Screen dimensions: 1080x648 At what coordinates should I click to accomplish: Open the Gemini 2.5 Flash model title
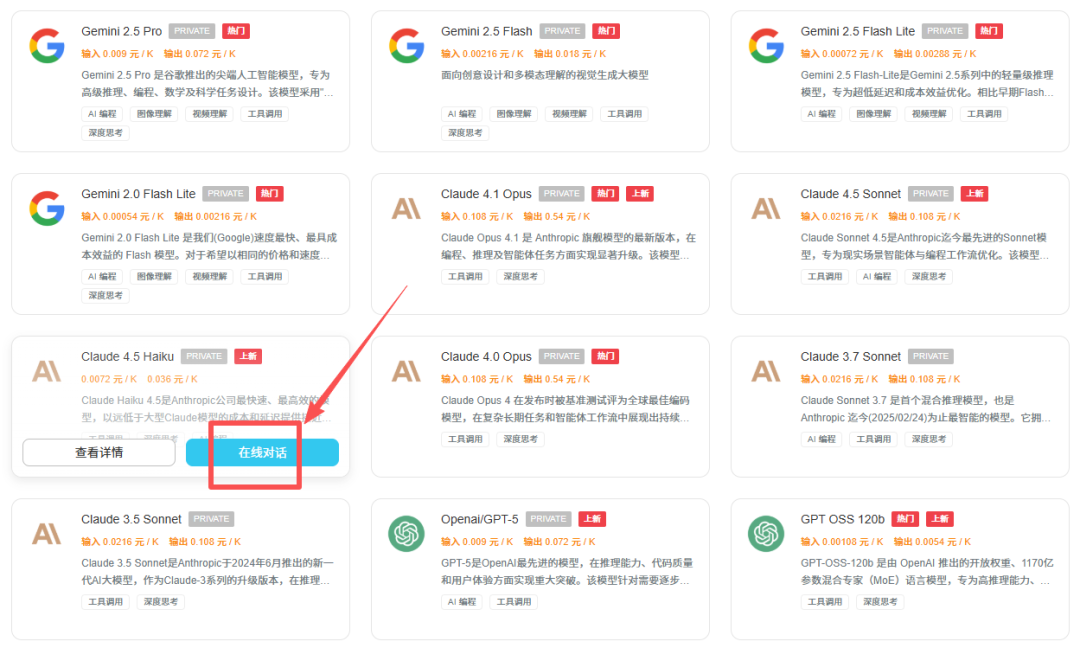[x=486, y=31]
